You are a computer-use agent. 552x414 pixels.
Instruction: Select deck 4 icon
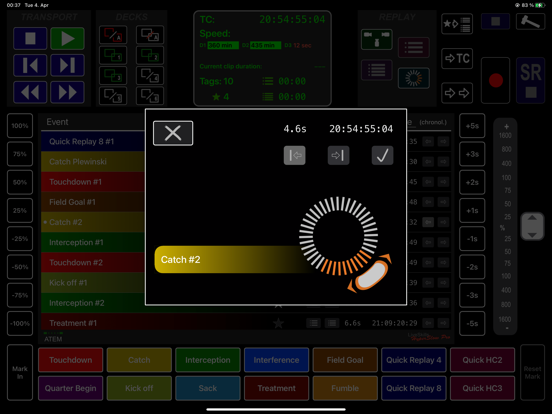click(150, 75)
